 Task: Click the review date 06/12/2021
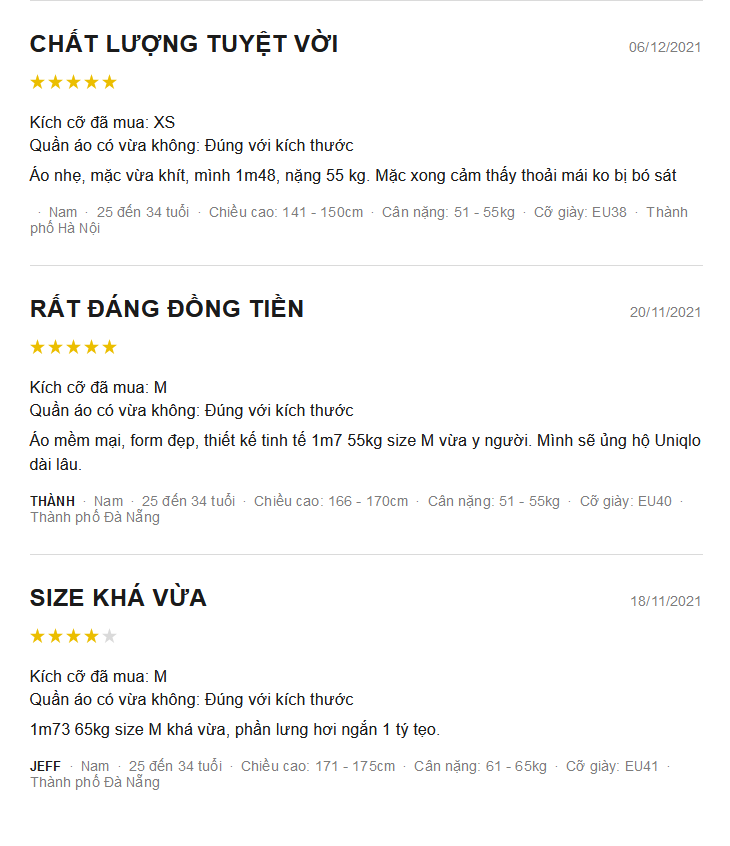665,47
